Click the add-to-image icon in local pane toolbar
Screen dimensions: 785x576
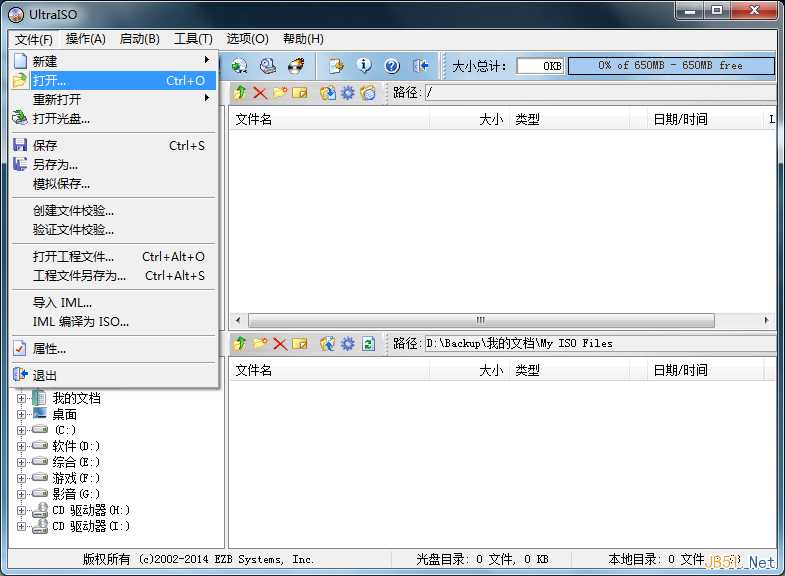tap(328, 343)
